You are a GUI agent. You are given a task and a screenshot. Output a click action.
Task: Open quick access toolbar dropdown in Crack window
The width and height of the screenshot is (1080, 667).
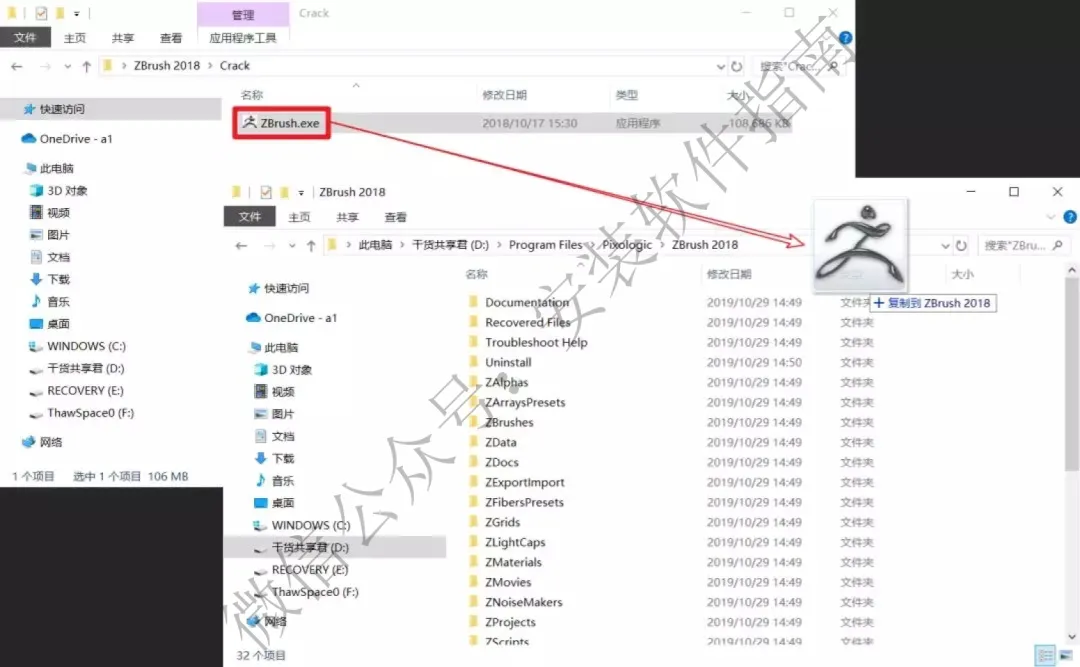(76, 14)
